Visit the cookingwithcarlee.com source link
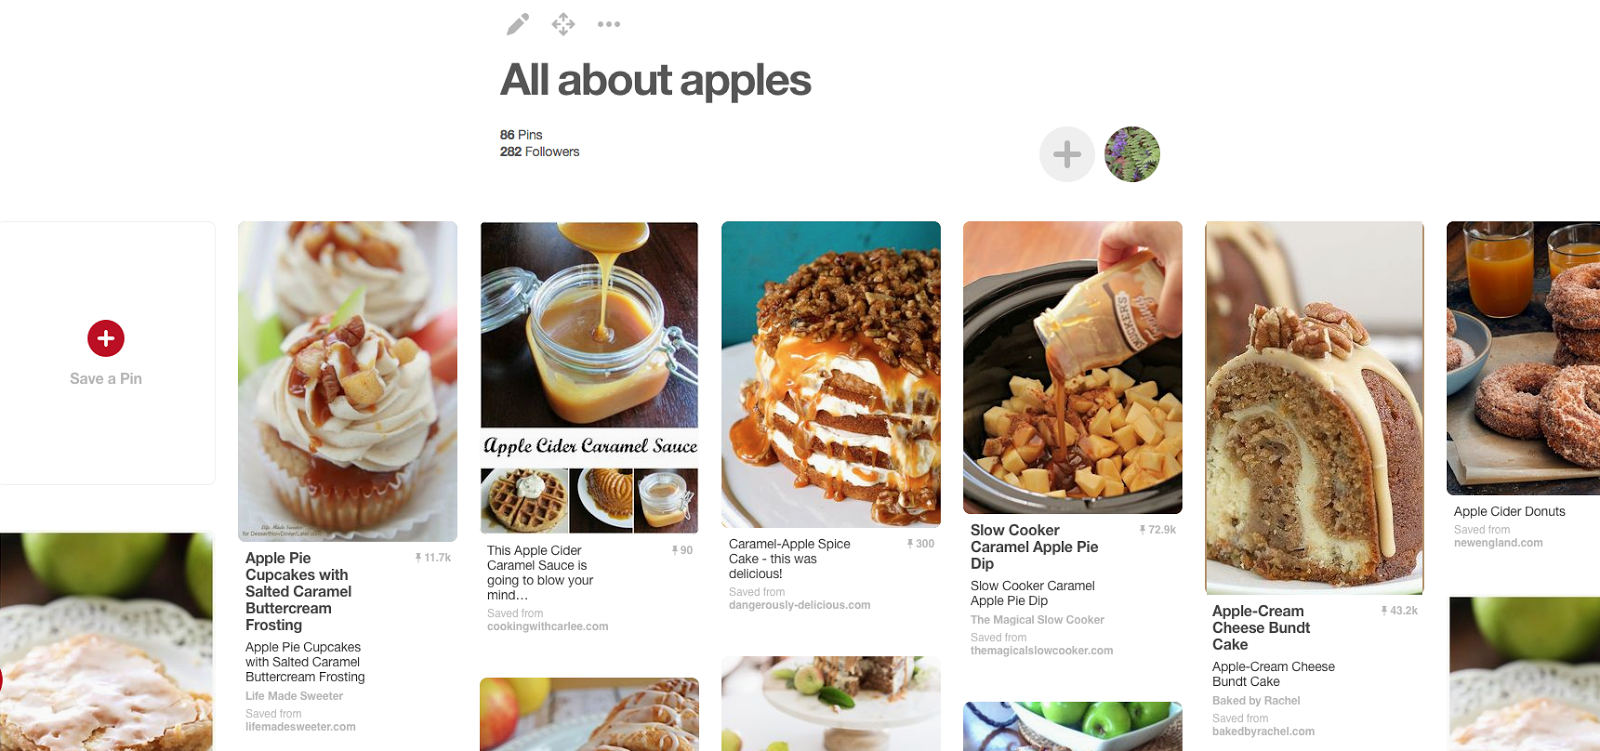1600x751 pixels. point(547,627)
